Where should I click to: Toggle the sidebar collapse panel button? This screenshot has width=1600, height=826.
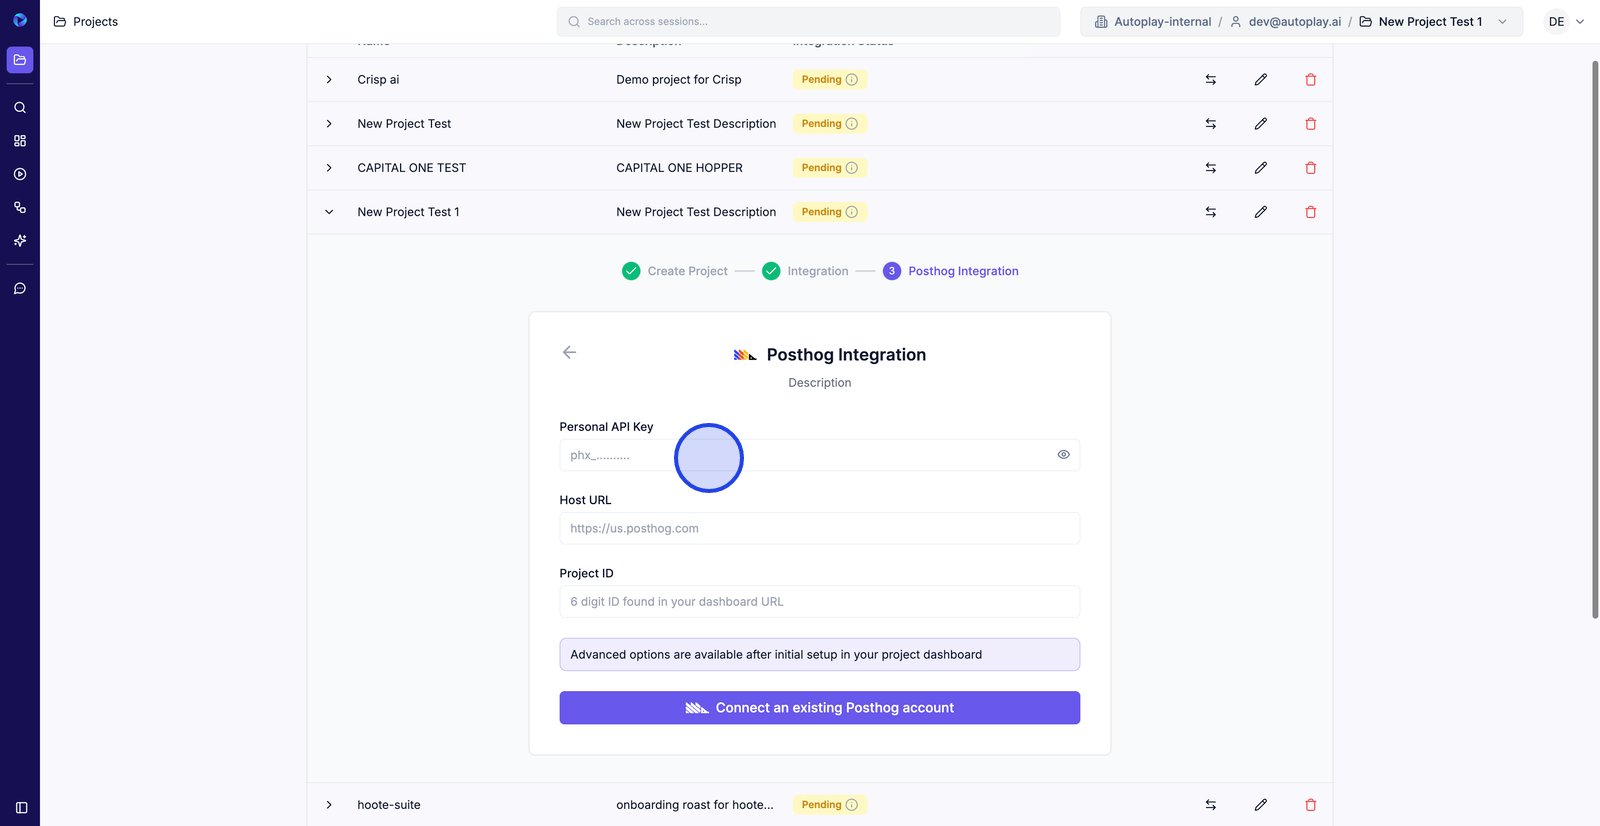pyautogui.click(x=21, y=807)
